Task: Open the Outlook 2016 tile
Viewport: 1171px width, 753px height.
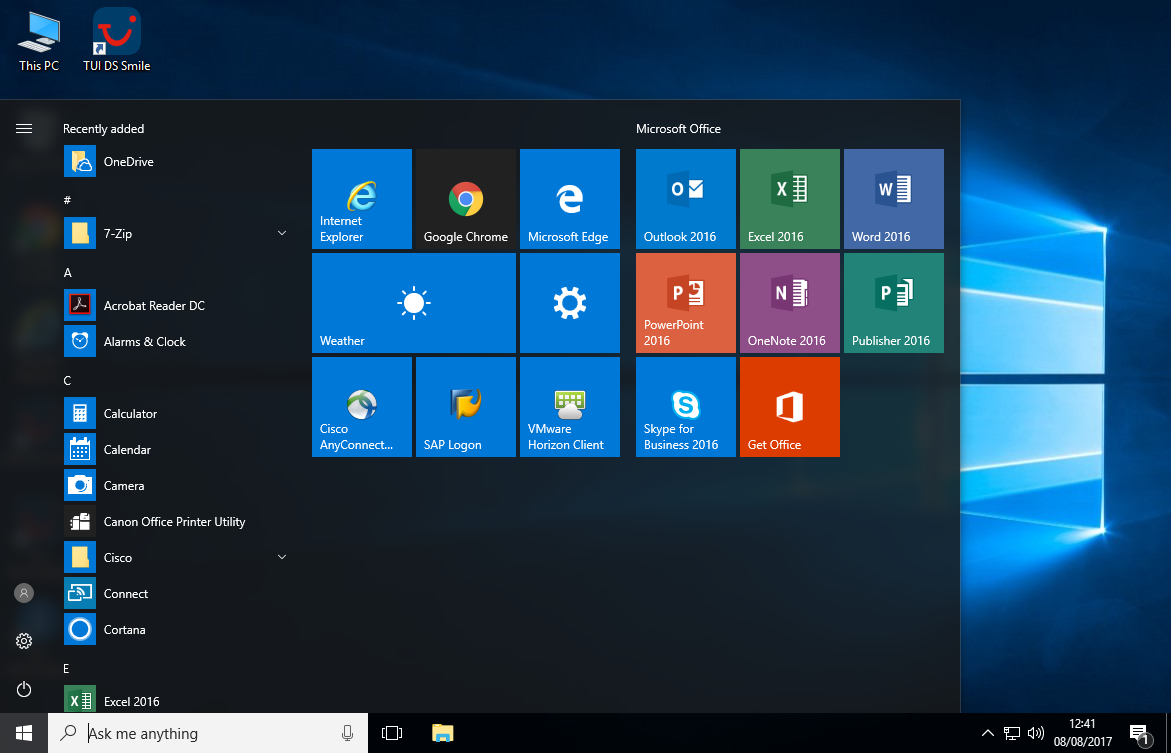Action: click(686, 199)
